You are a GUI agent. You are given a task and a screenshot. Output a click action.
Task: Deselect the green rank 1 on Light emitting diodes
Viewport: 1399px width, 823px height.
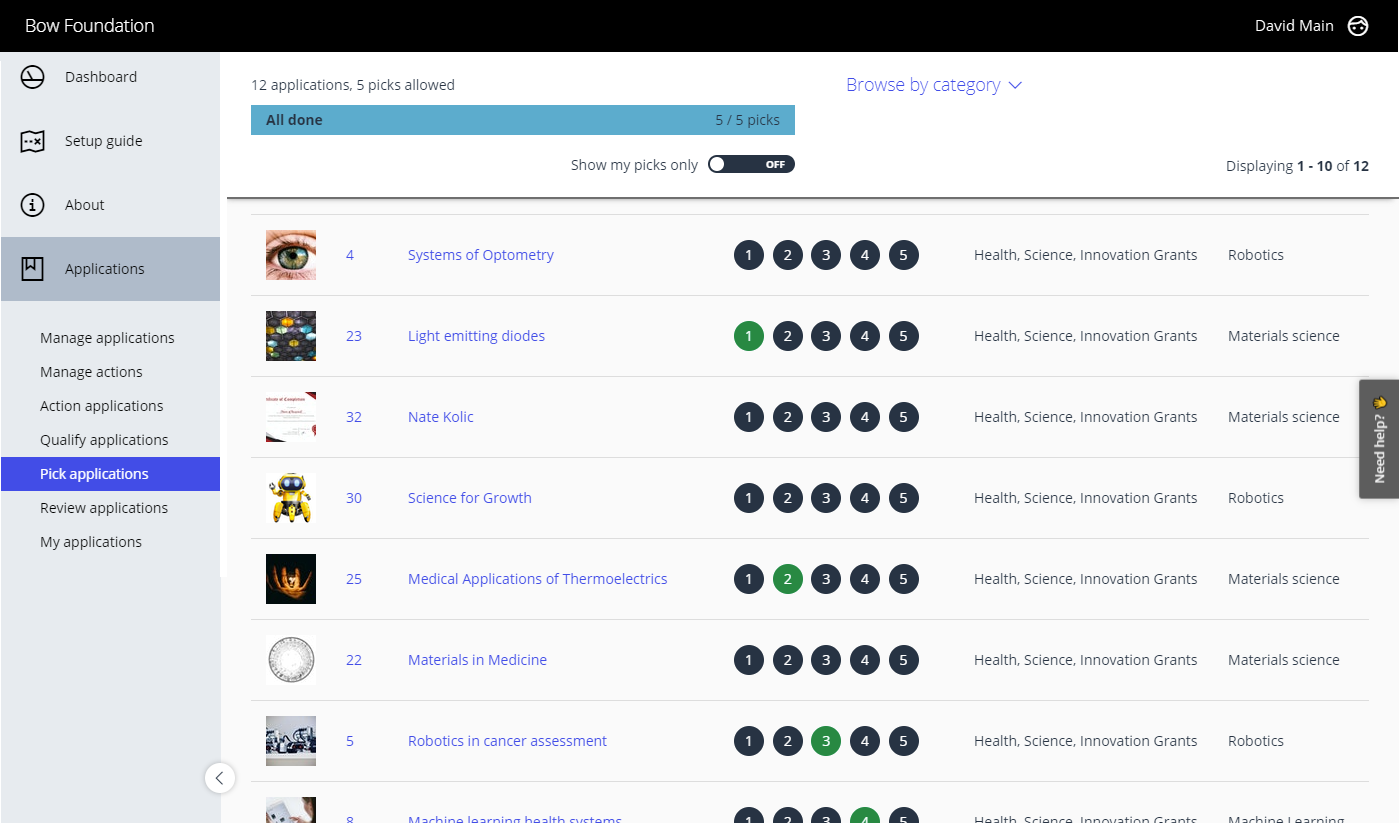click(748, 336)
